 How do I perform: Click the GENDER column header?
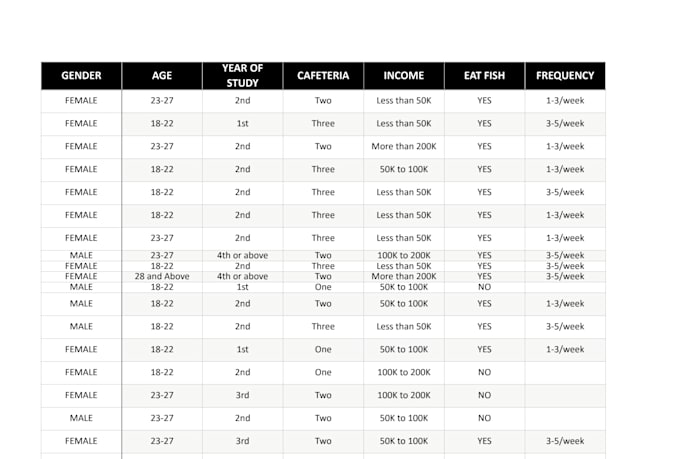[x=81, y=76]
